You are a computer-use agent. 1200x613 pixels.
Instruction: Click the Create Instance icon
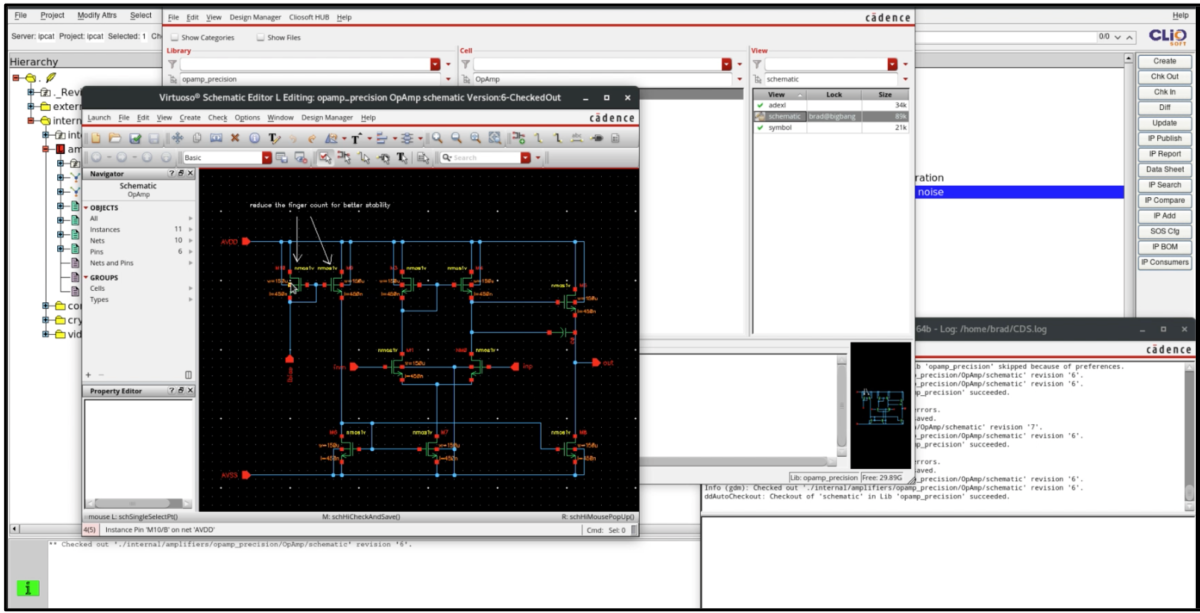pos(518,138)
